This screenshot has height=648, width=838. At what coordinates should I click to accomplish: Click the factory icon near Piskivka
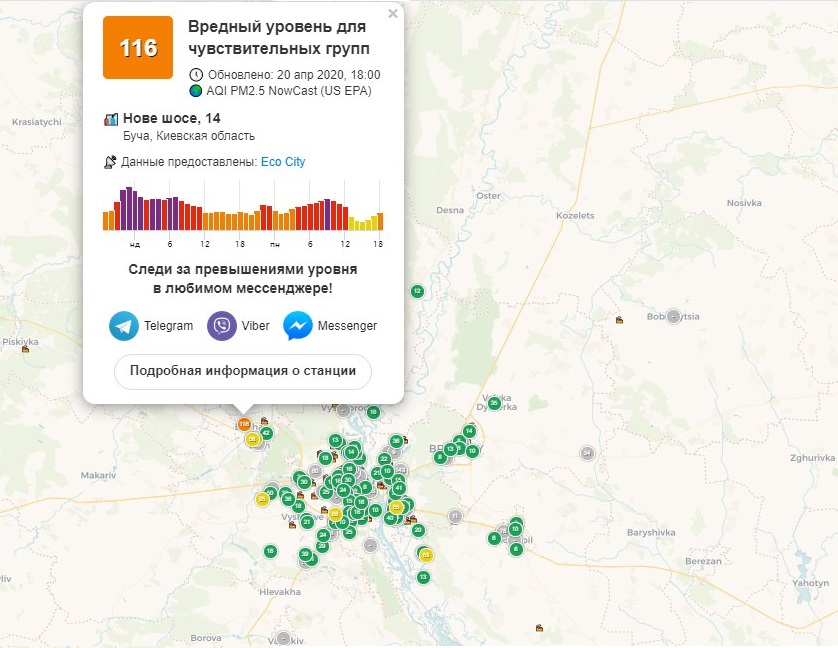(25, 349)
